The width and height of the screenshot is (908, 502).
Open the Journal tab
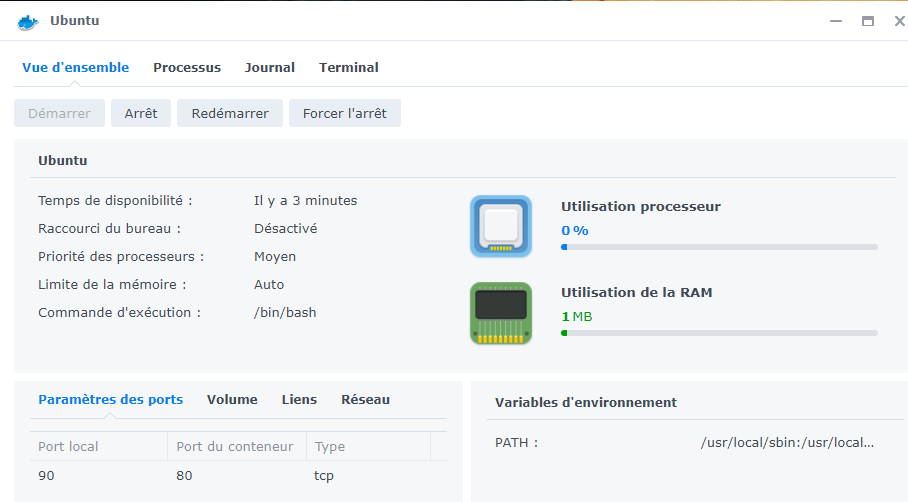click(x=270, y=68)
